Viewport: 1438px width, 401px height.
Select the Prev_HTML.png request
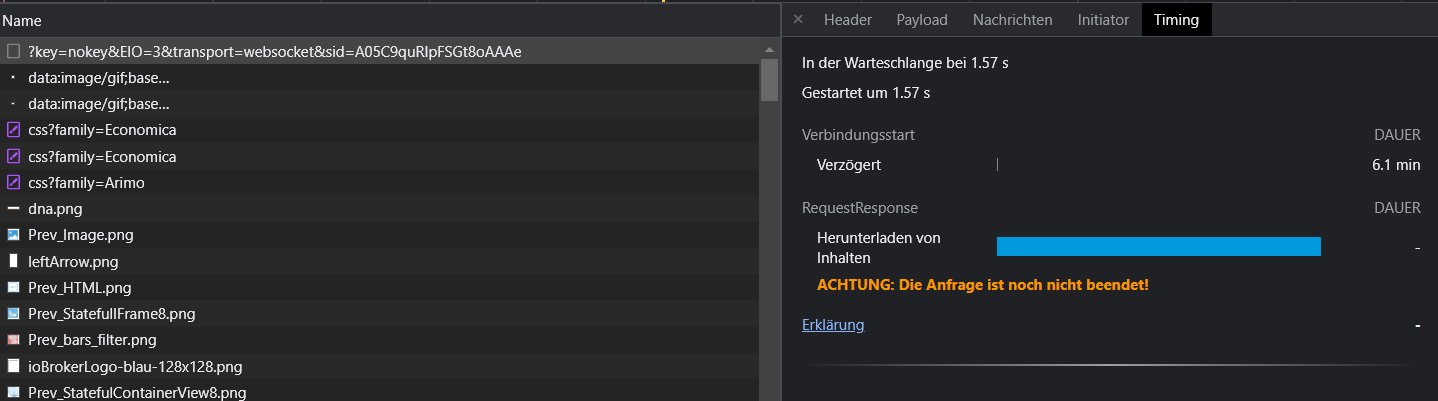[380, 288]
